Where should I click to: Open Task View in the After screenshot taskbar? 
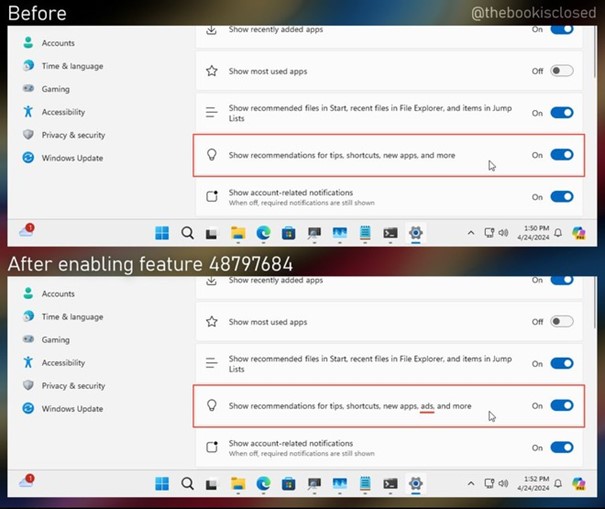[211, 484]
